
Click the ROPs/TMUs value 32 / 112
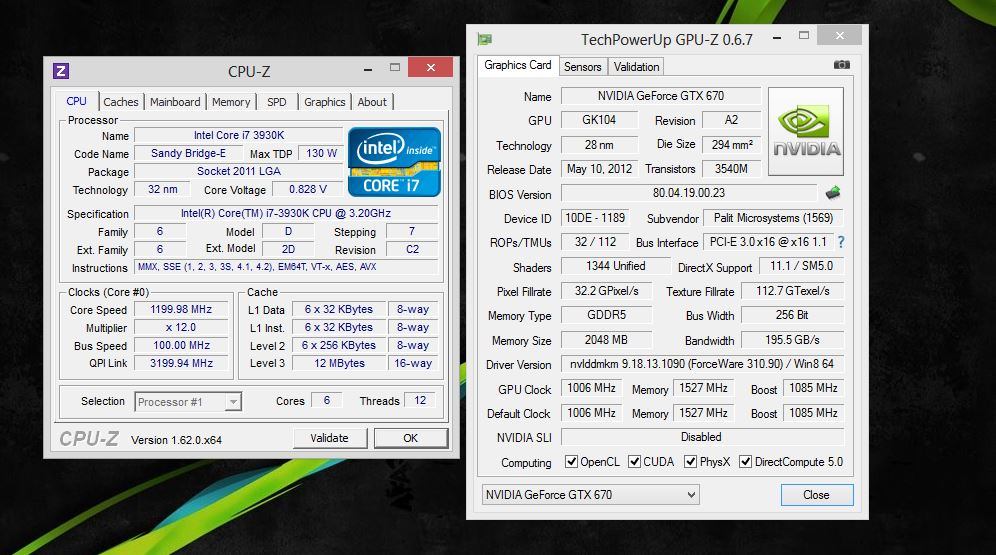[x=595, y=242]
